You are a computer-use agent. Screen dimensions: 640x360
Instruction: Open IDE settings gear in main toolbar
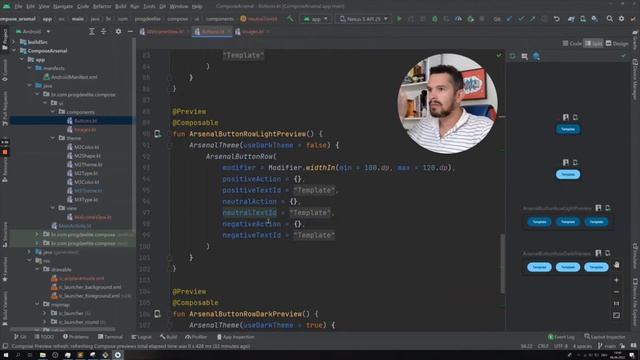point(621,19)
